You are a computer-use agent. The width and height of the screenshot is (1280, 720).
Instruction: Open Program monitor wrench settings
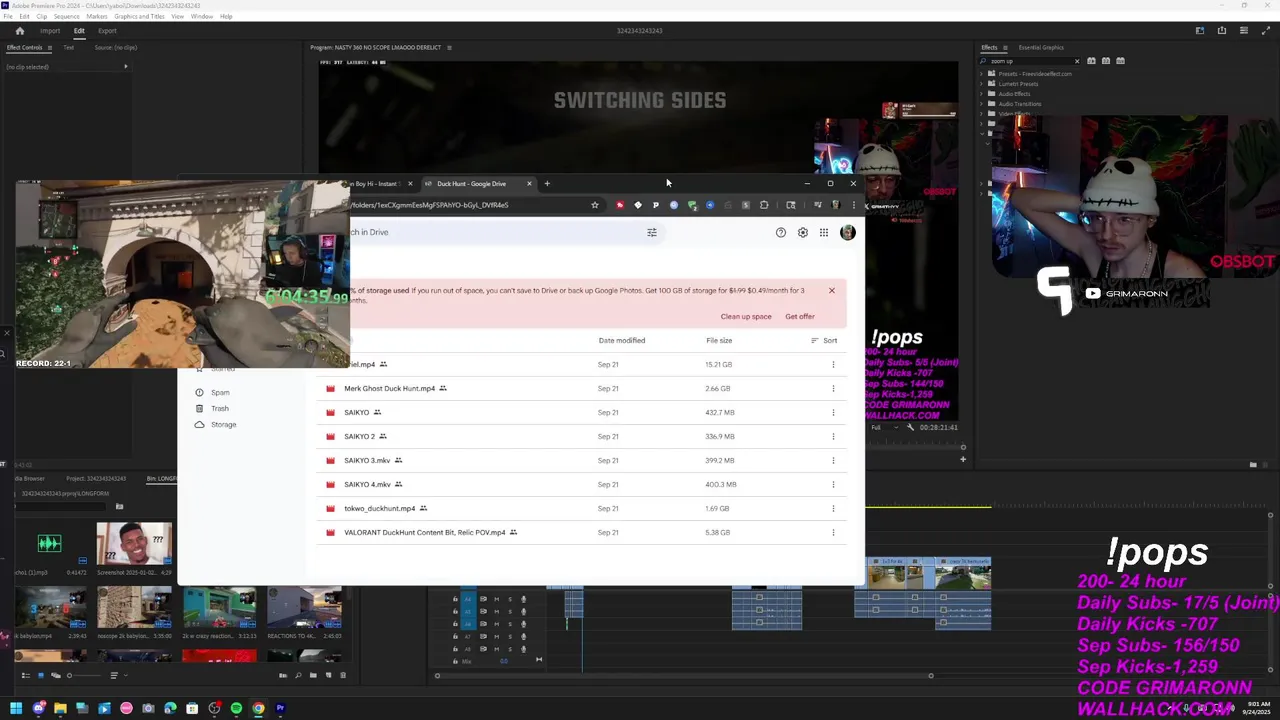910,427
